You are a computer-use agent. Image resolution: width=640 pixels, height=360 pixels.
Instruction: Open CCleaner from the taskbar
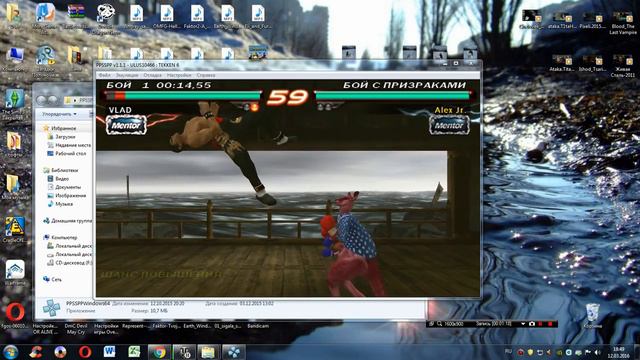tap(36, 352)
